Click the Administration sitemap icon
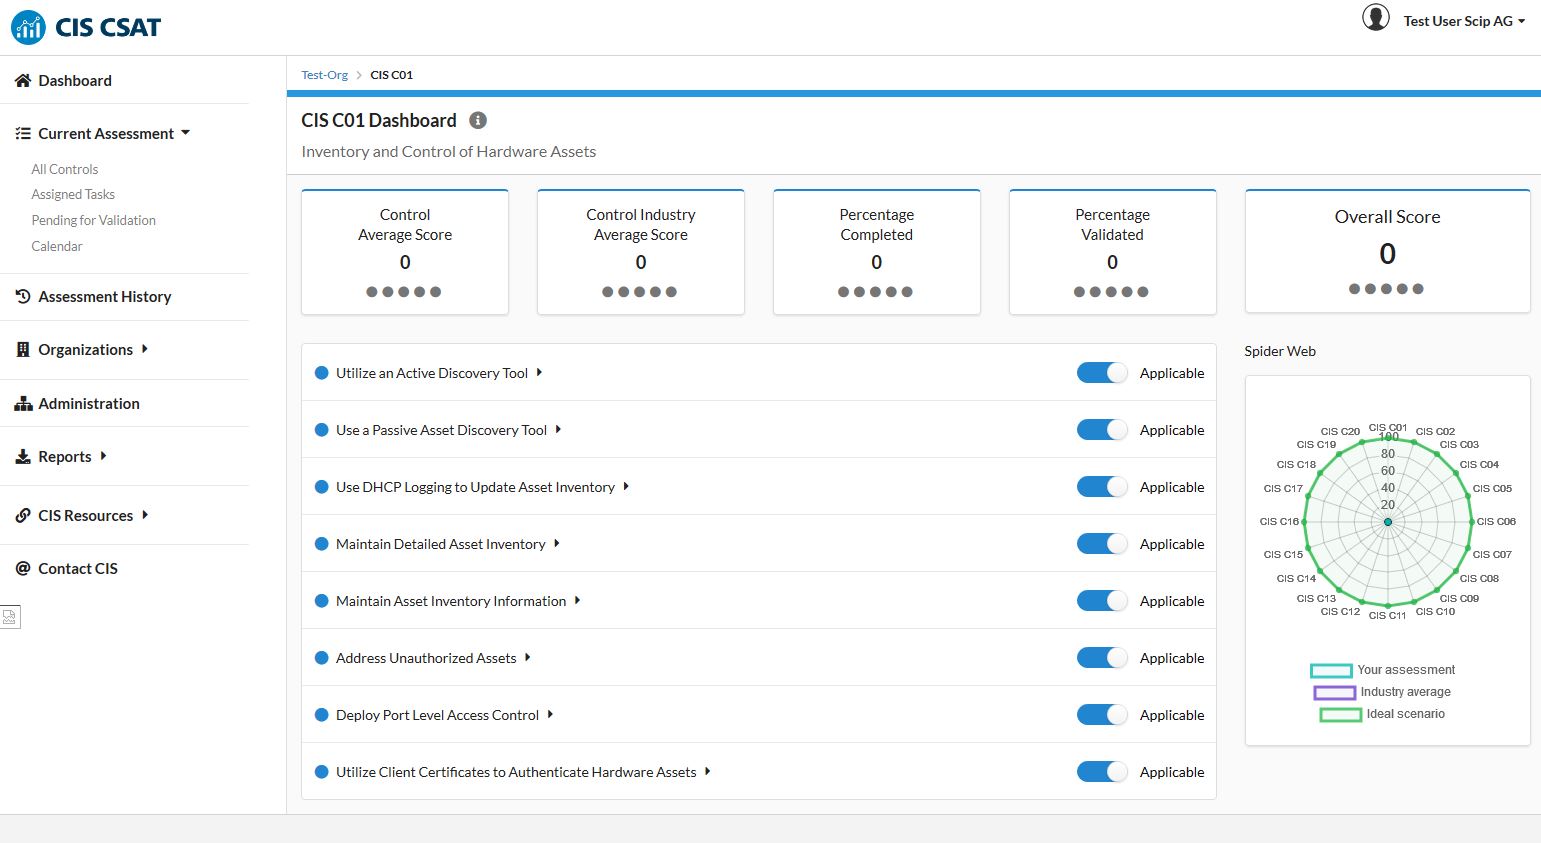Image resolution: width=1541 pixels, height=843 pixels. 23,403
